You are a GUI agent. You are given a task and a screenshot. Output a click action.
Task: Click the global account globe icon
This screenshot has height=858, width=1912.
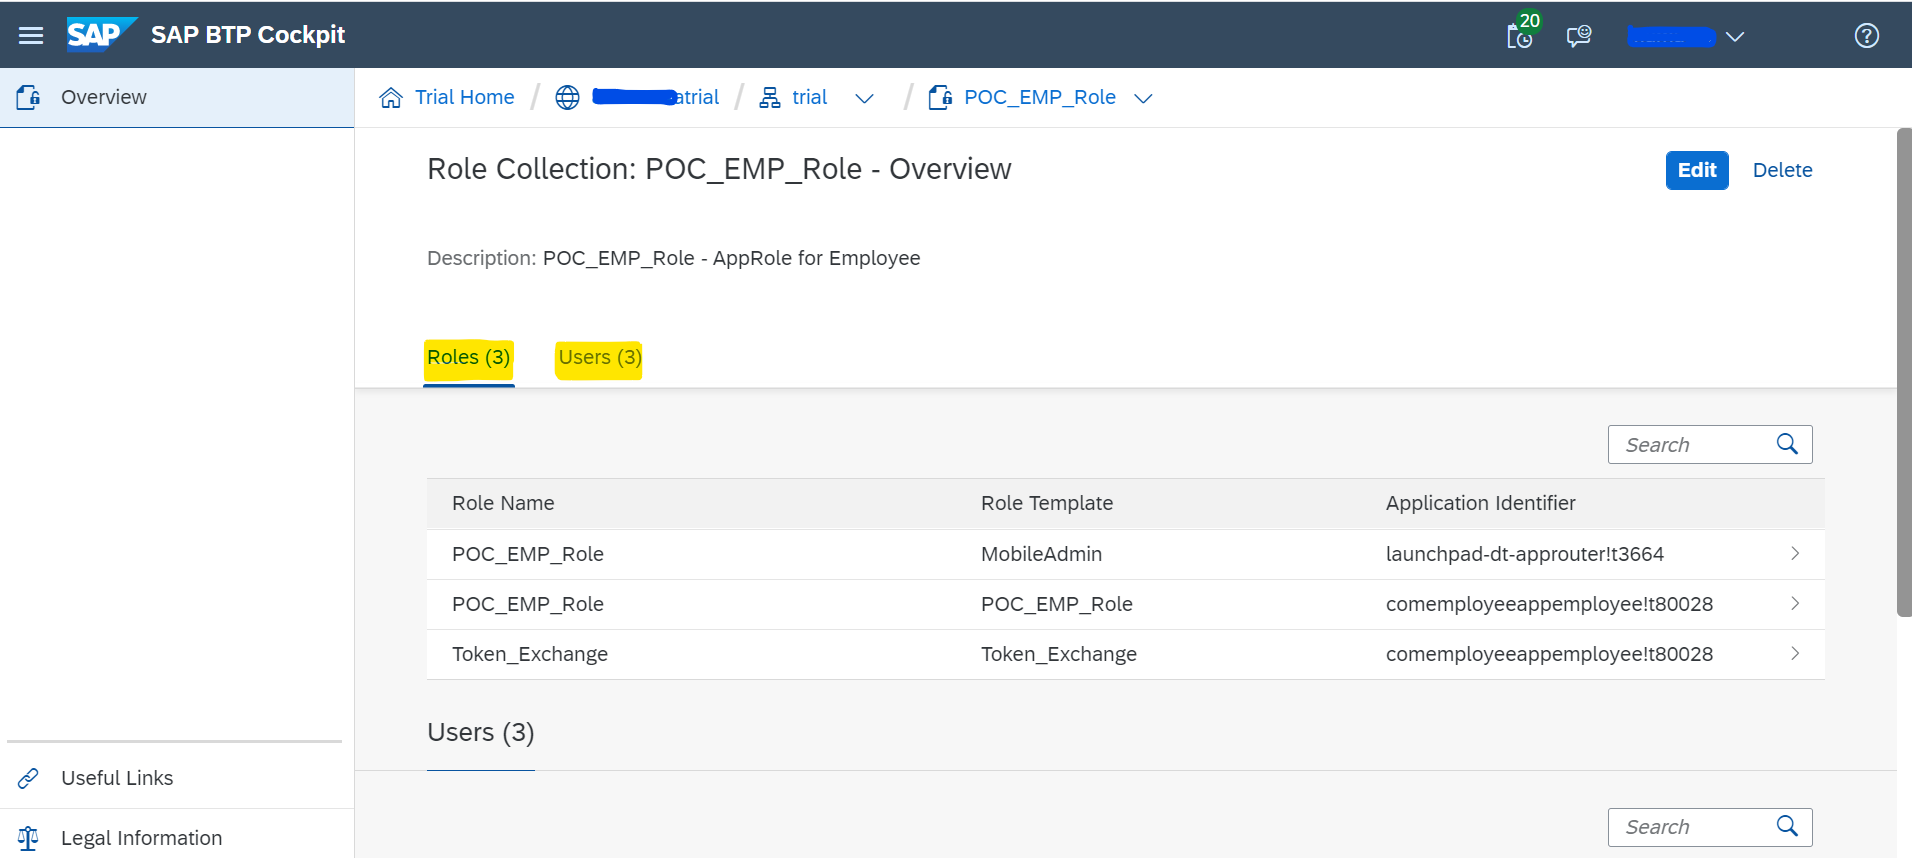point(567,97)
